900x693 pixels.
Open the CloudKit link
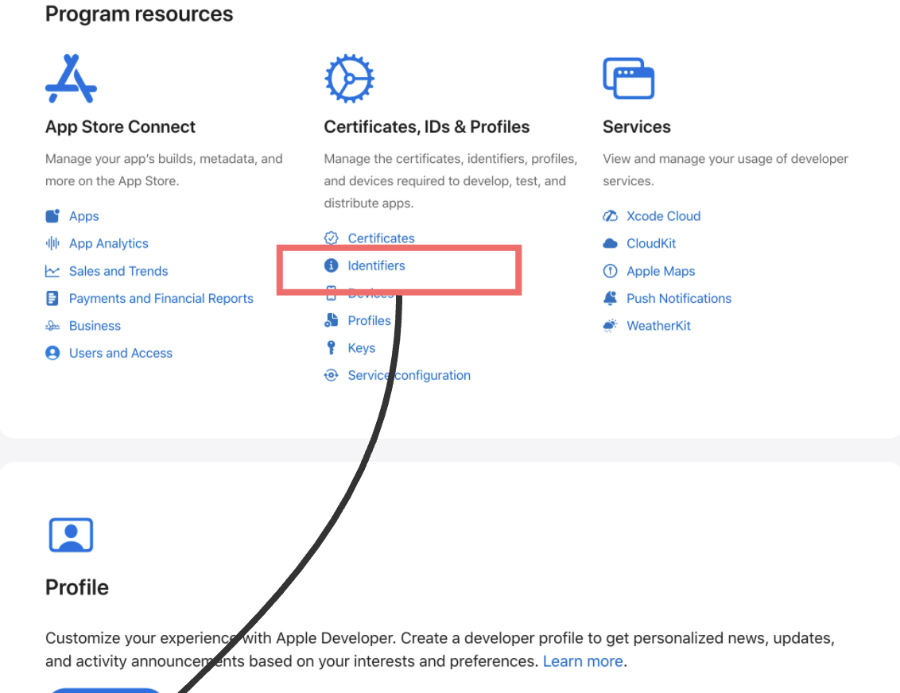point(651,243)
